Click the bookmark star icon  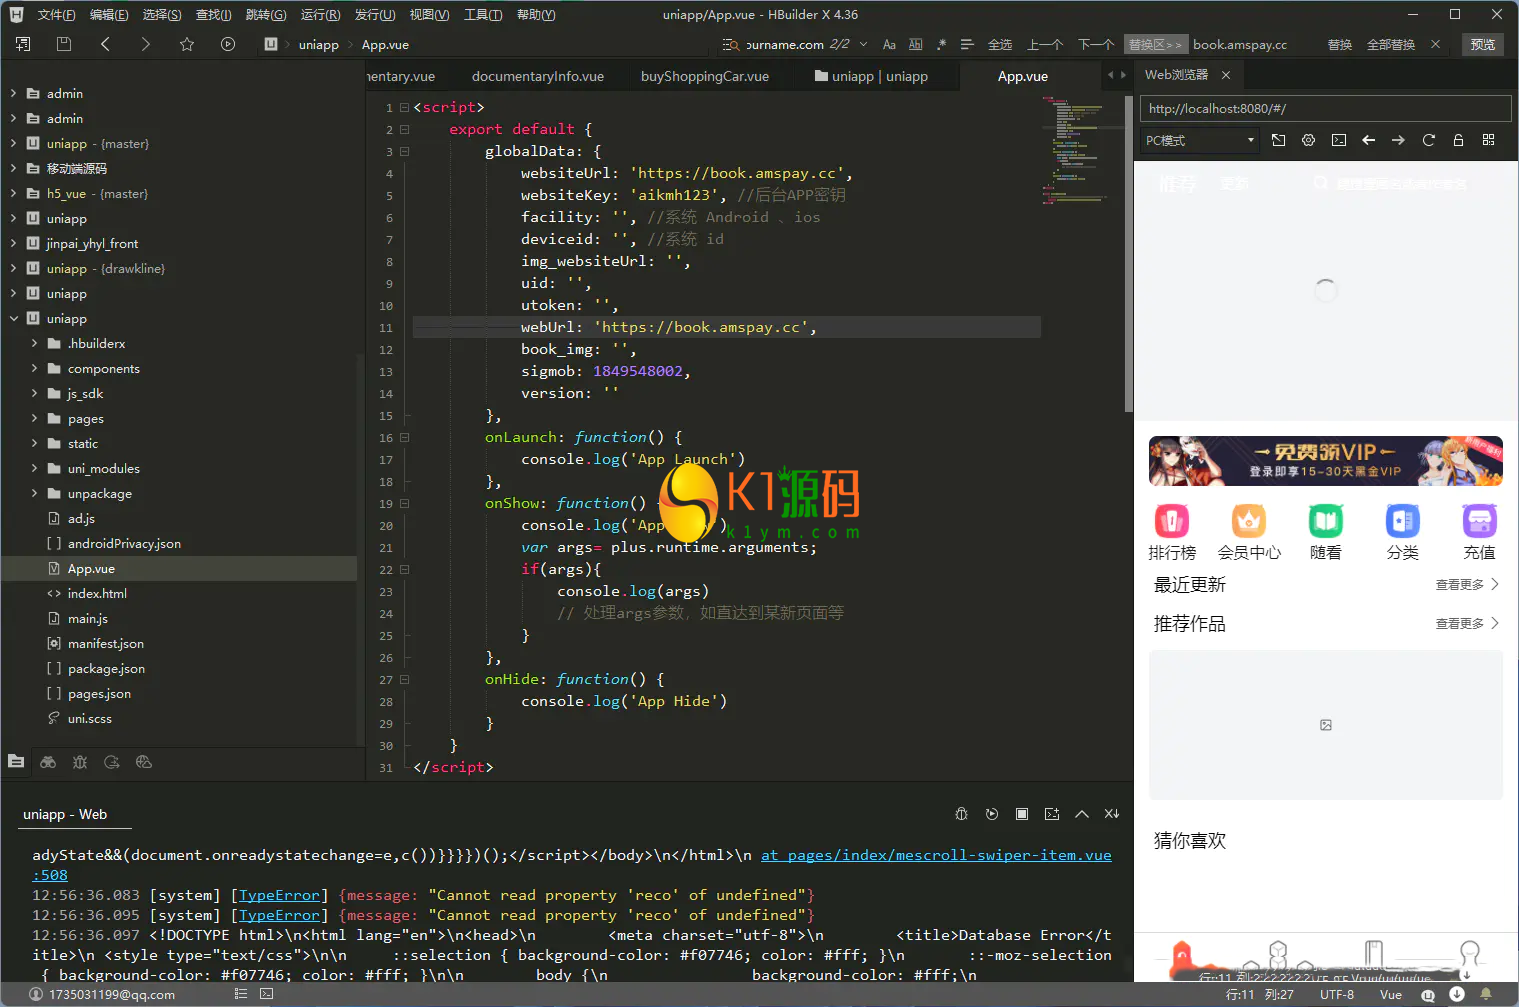point(187,44)
